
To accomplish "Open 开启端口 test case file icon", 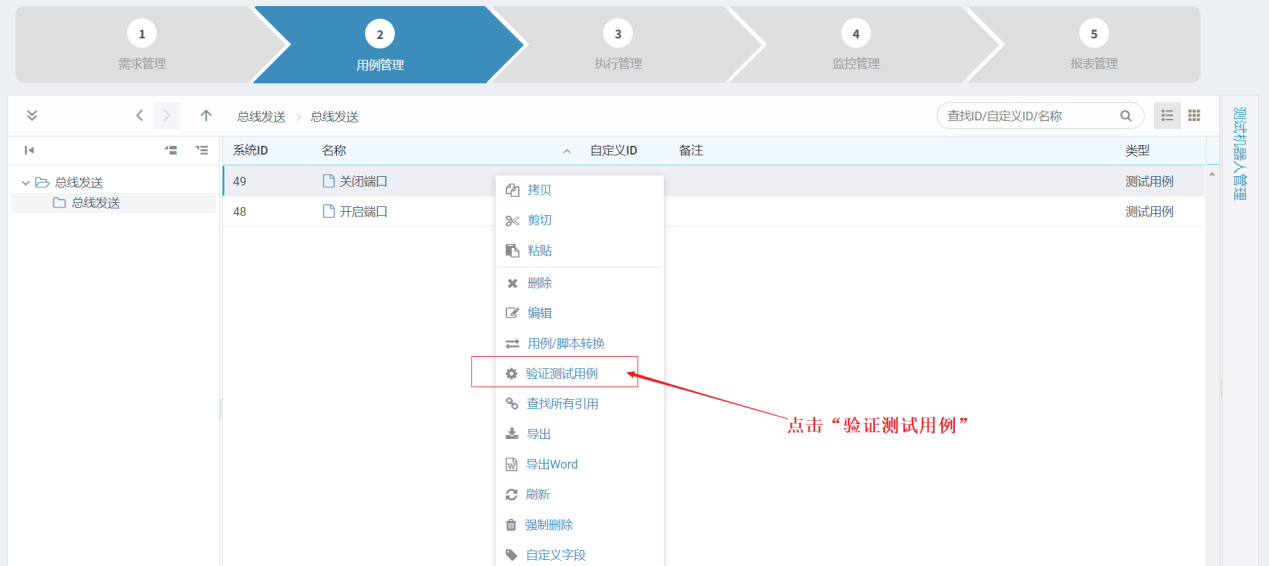I will 327,212.
